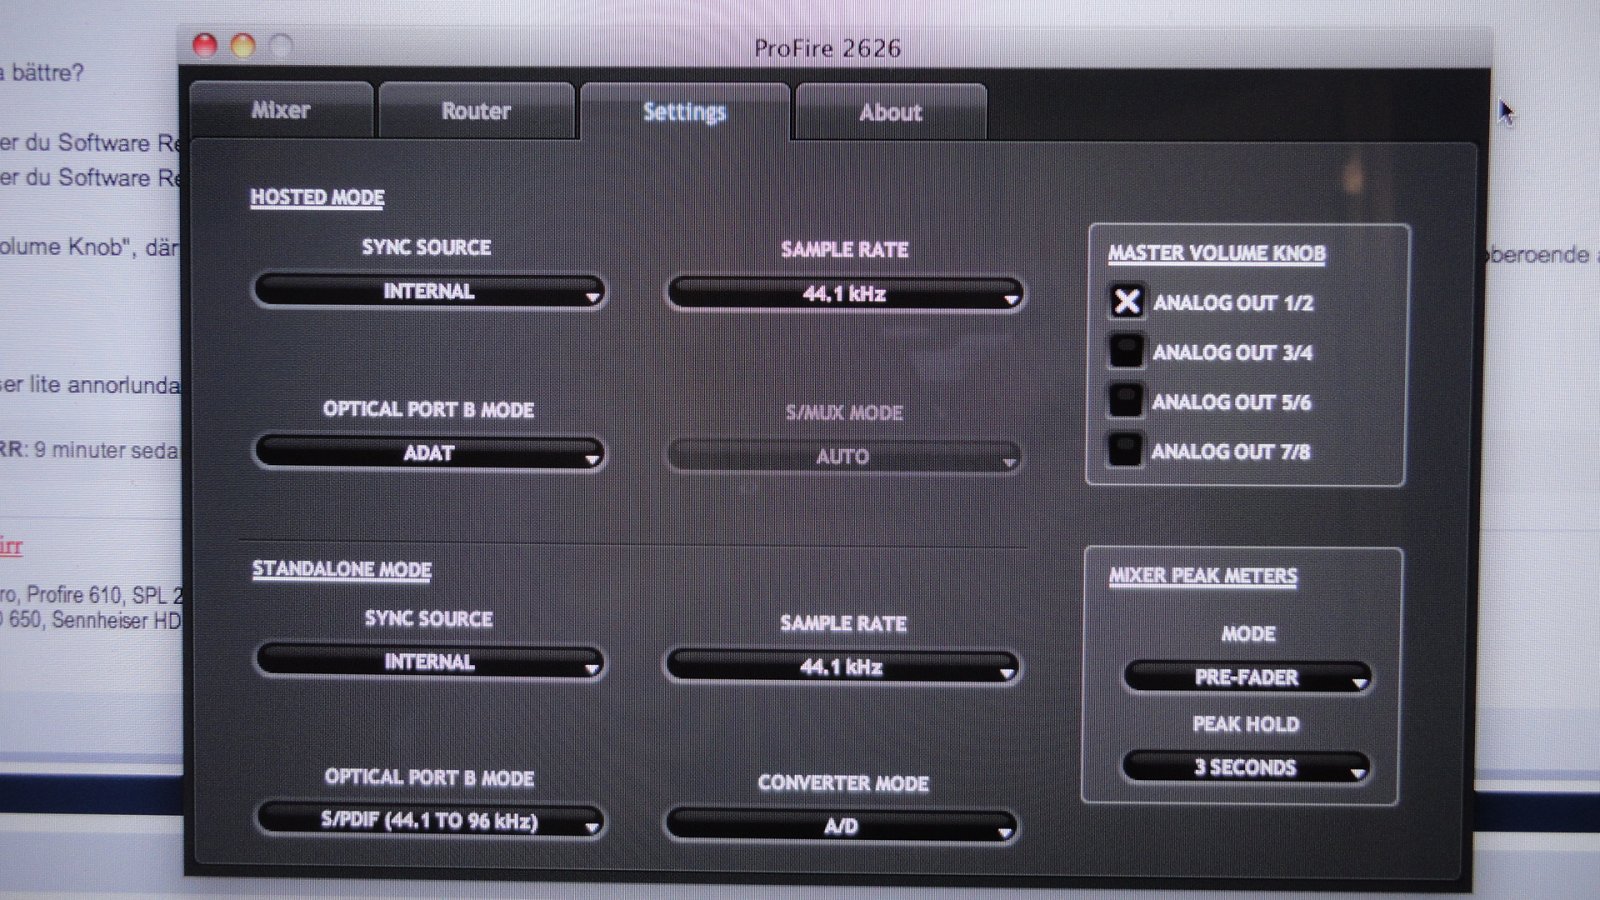Open the Router tab

[x=477, y=111]
